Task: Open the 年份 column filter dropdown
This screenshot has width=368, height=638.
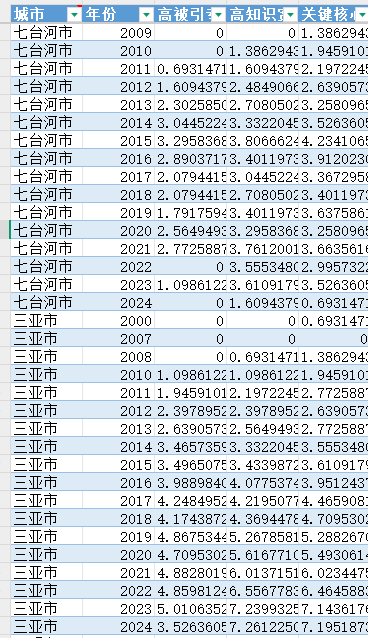Action: click(147, 15)
